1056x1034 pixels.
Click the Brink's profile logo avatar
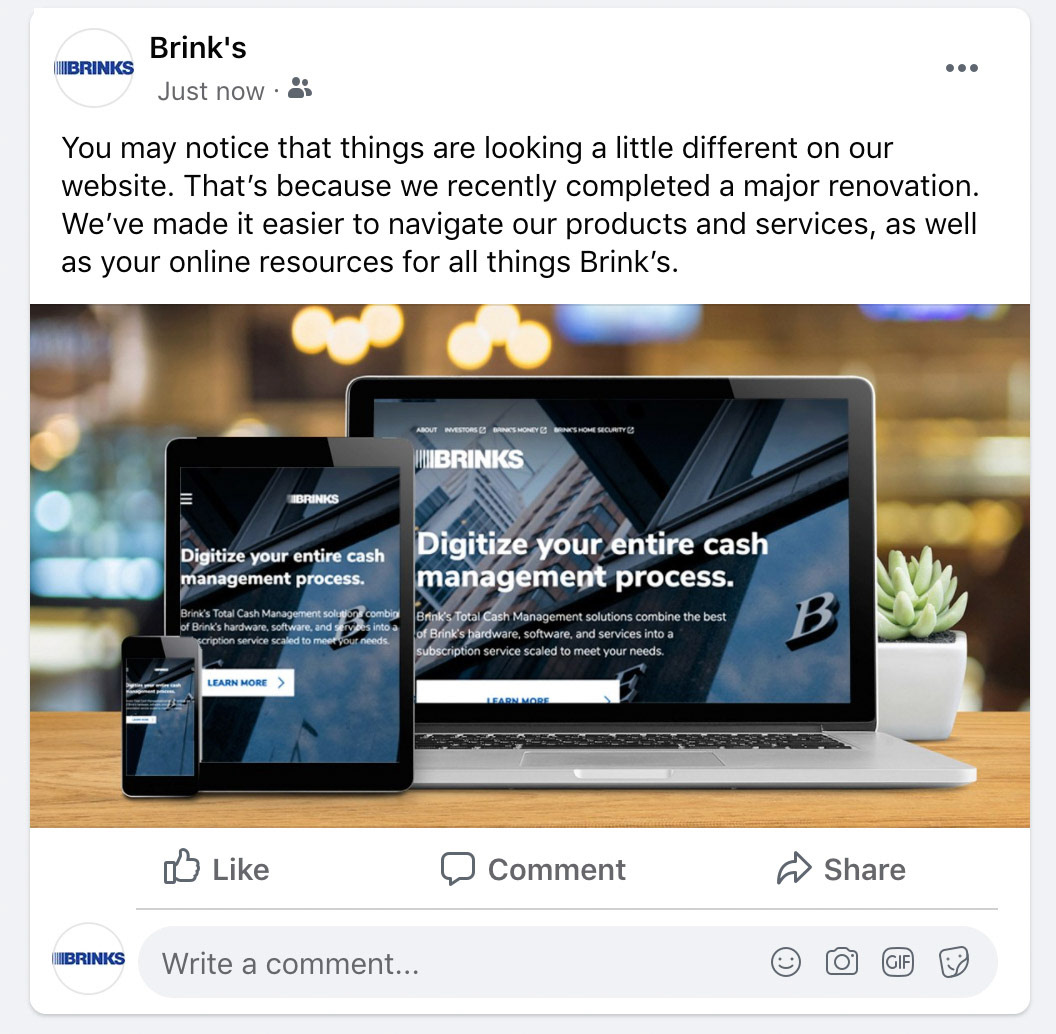coord(94,68)
